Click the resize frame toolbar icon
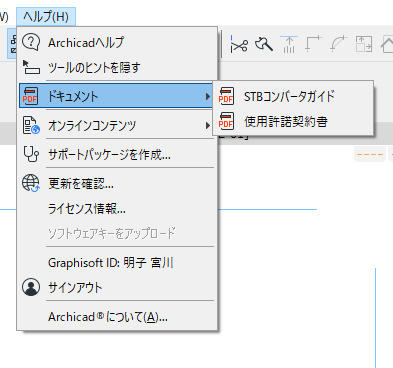The image size is (393, 368). (364, 44)
